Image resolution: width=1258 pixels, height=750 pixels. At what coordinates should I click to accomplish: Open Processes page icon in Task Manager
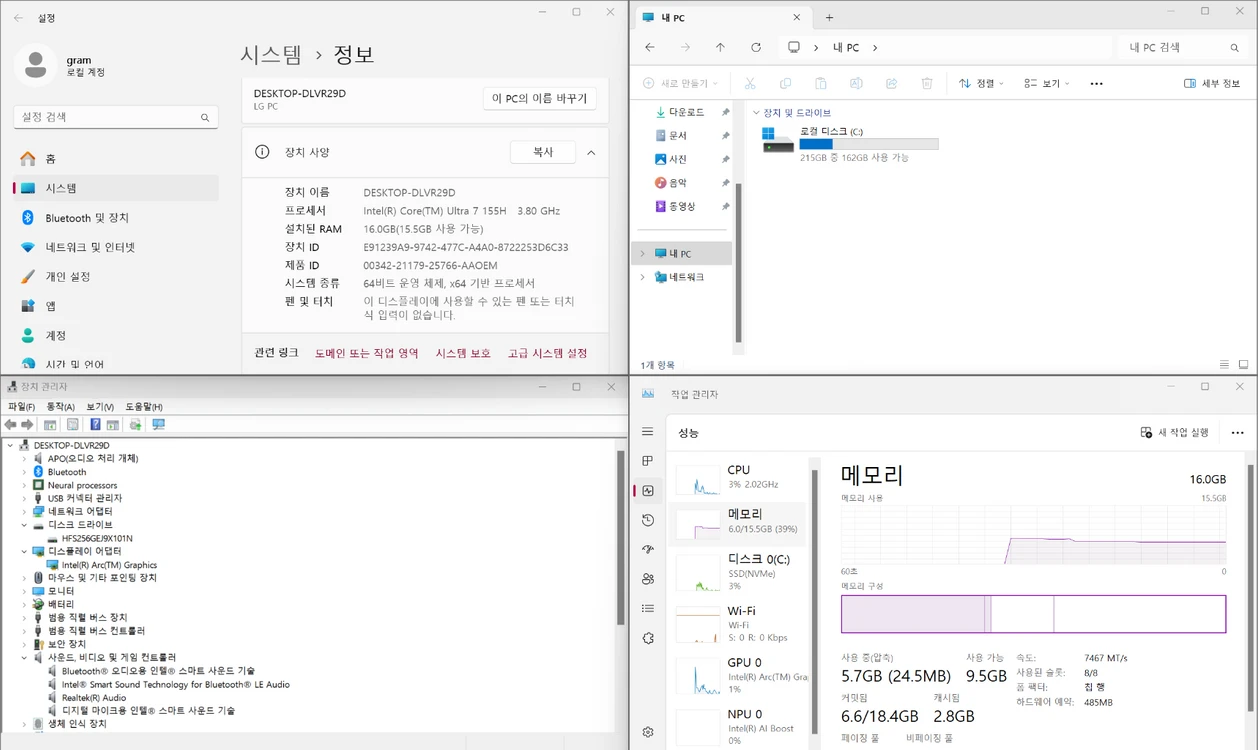click(648, 461)
